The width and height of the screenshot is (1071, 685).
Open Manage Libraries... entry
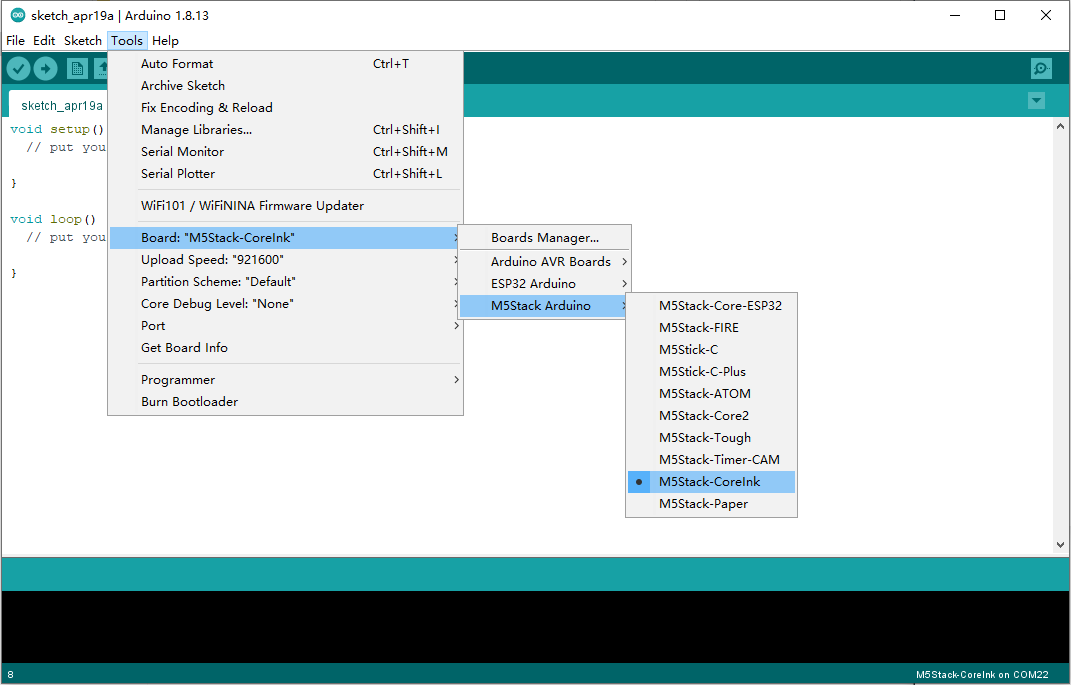coord(286,130)
